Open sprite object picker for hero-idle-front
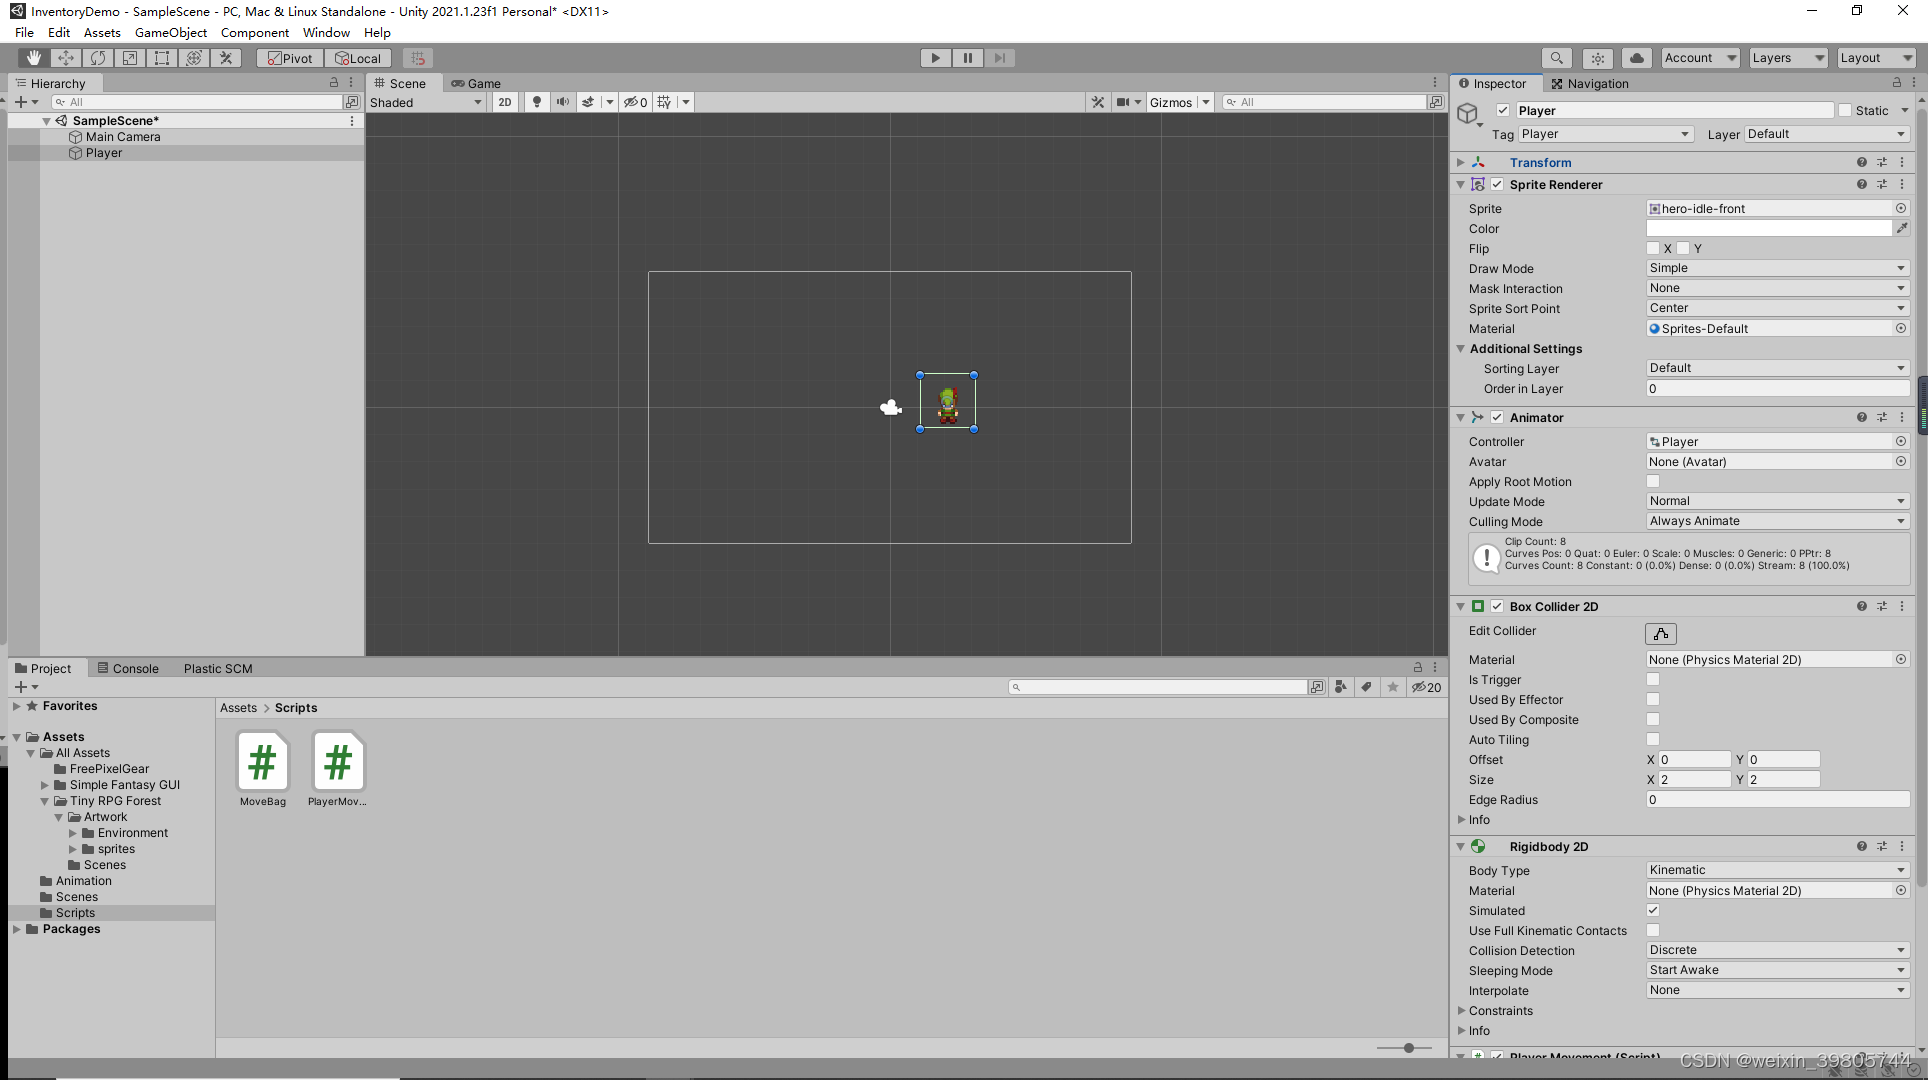 1901,208
